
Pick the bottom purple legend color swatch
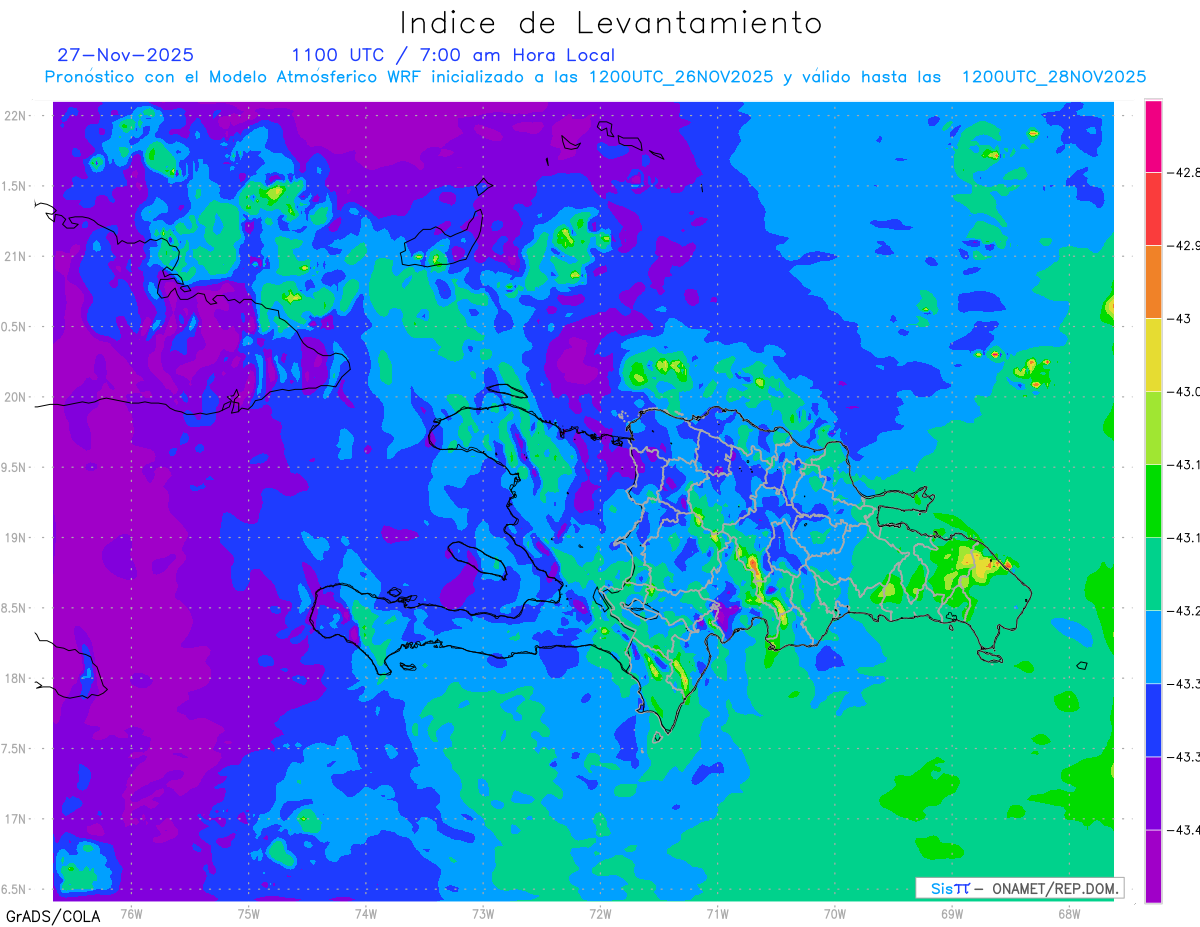[x=1153, y=866]
